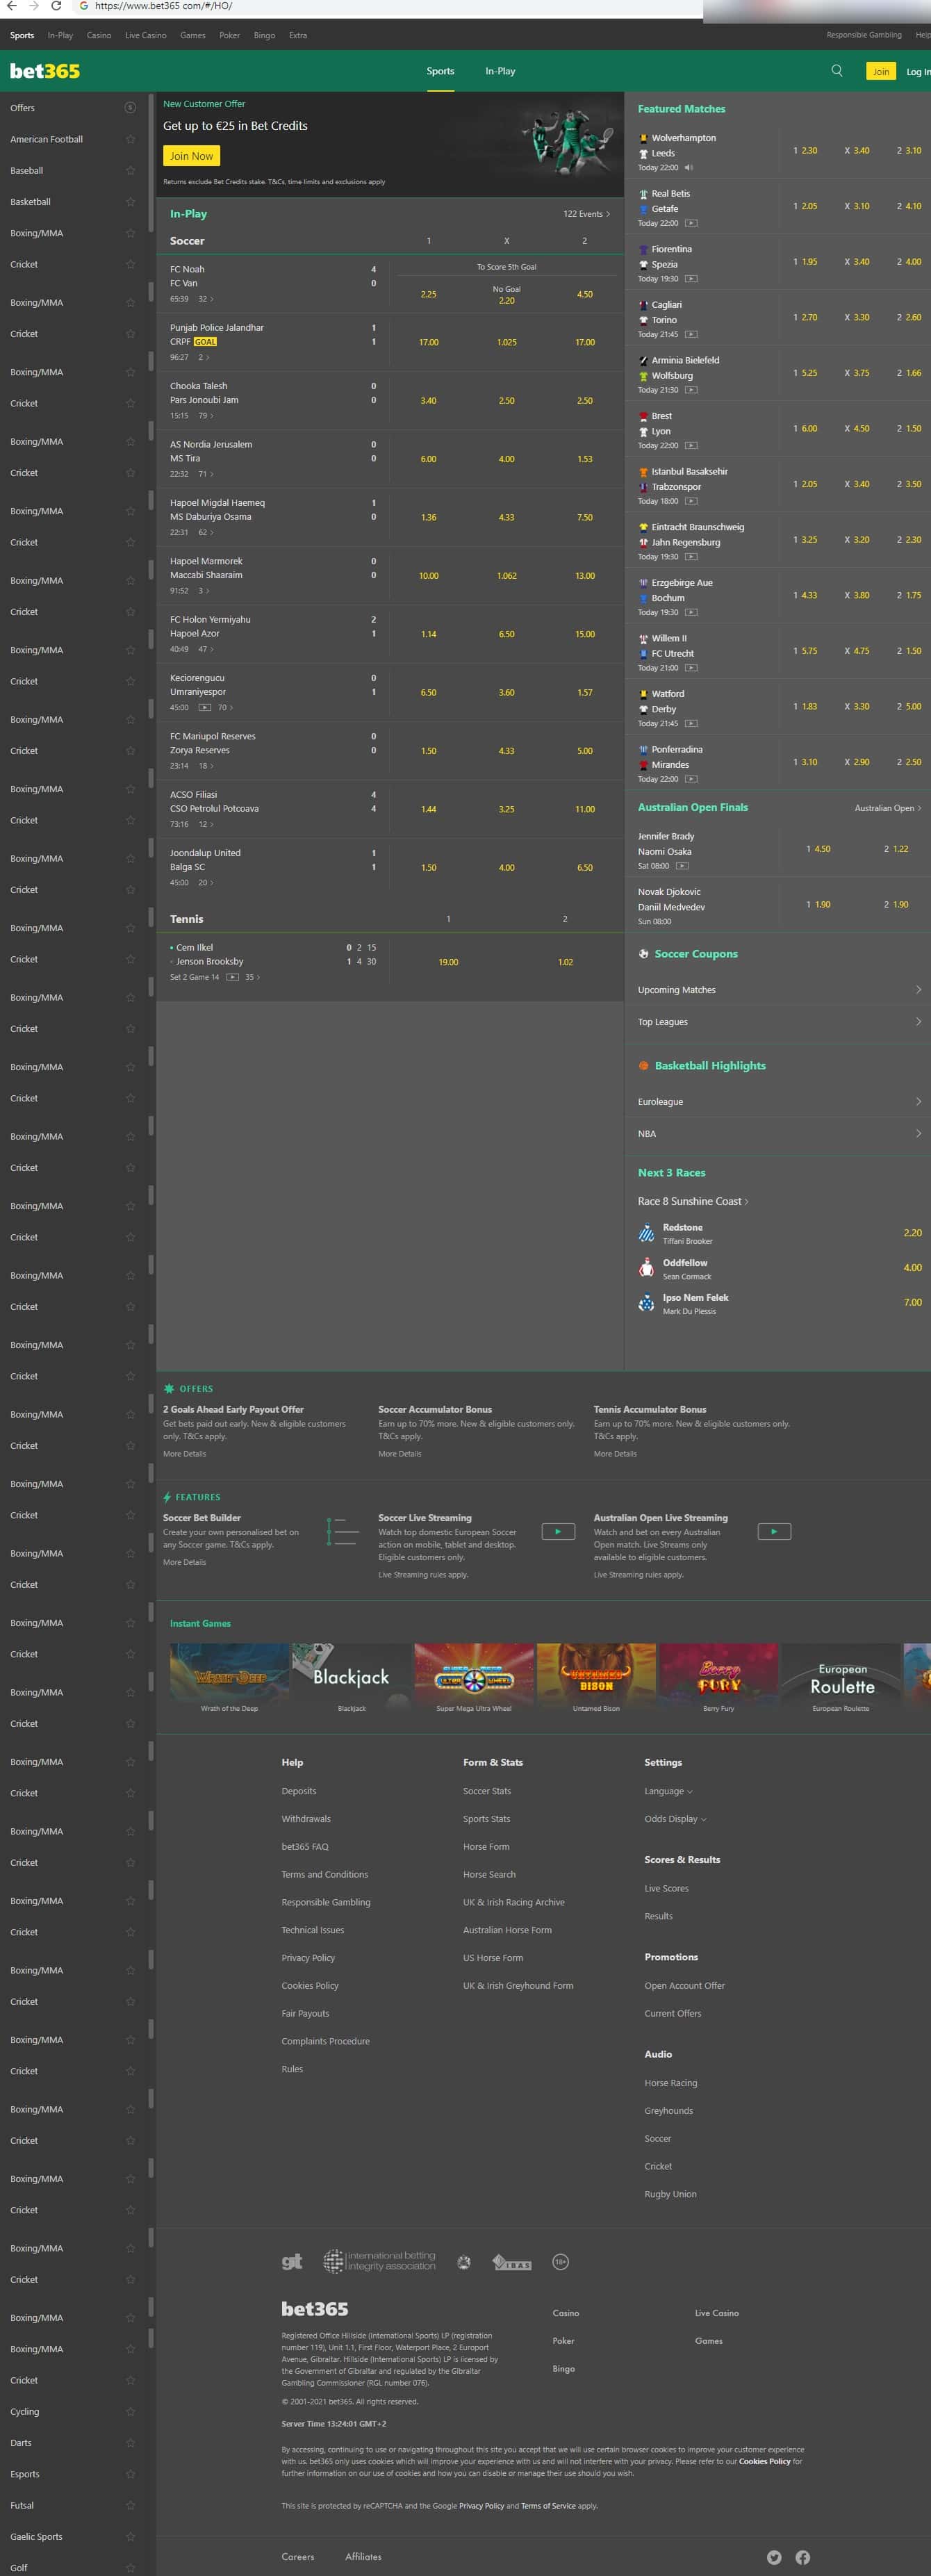Image resolution: width=931 pixels, height=2576 pixels.
Task: Open Cookies Policy in the footer Help list
Action: pos(310,1986)
